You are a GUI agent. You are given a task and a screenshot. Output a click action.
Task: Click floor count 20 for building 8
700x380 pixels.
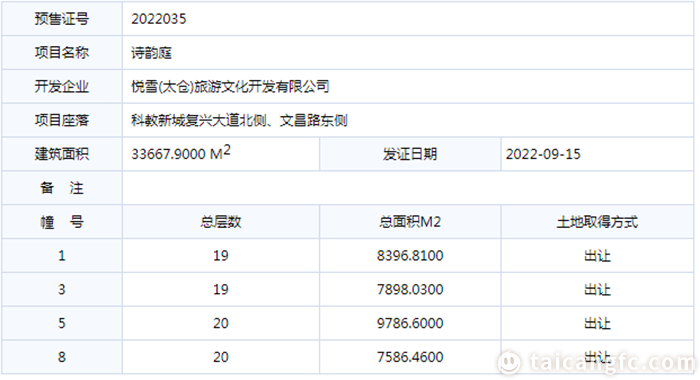pos(221,357)
